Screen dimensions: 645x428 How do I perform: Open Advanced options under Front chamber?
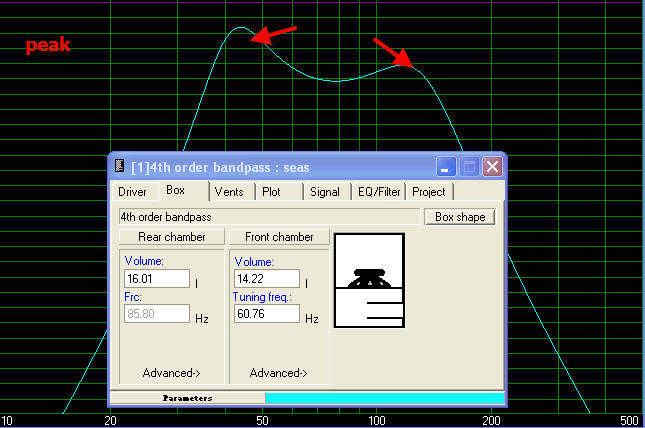tap(278, 373)
